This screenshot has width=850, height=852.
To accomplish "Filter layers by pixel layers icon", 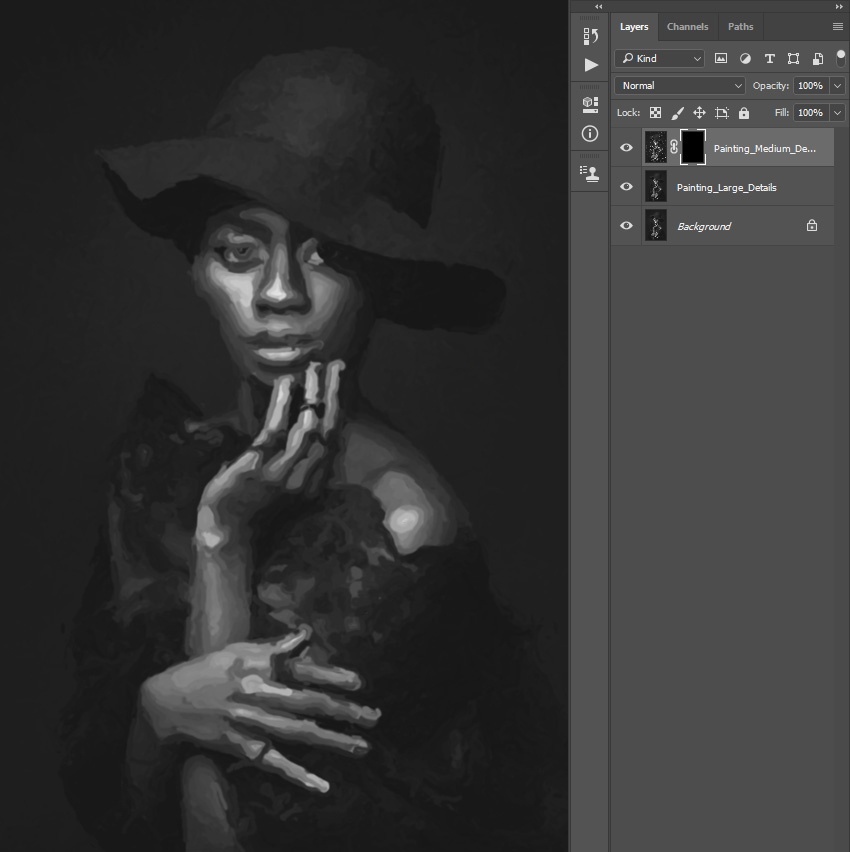I will [721, 59].
